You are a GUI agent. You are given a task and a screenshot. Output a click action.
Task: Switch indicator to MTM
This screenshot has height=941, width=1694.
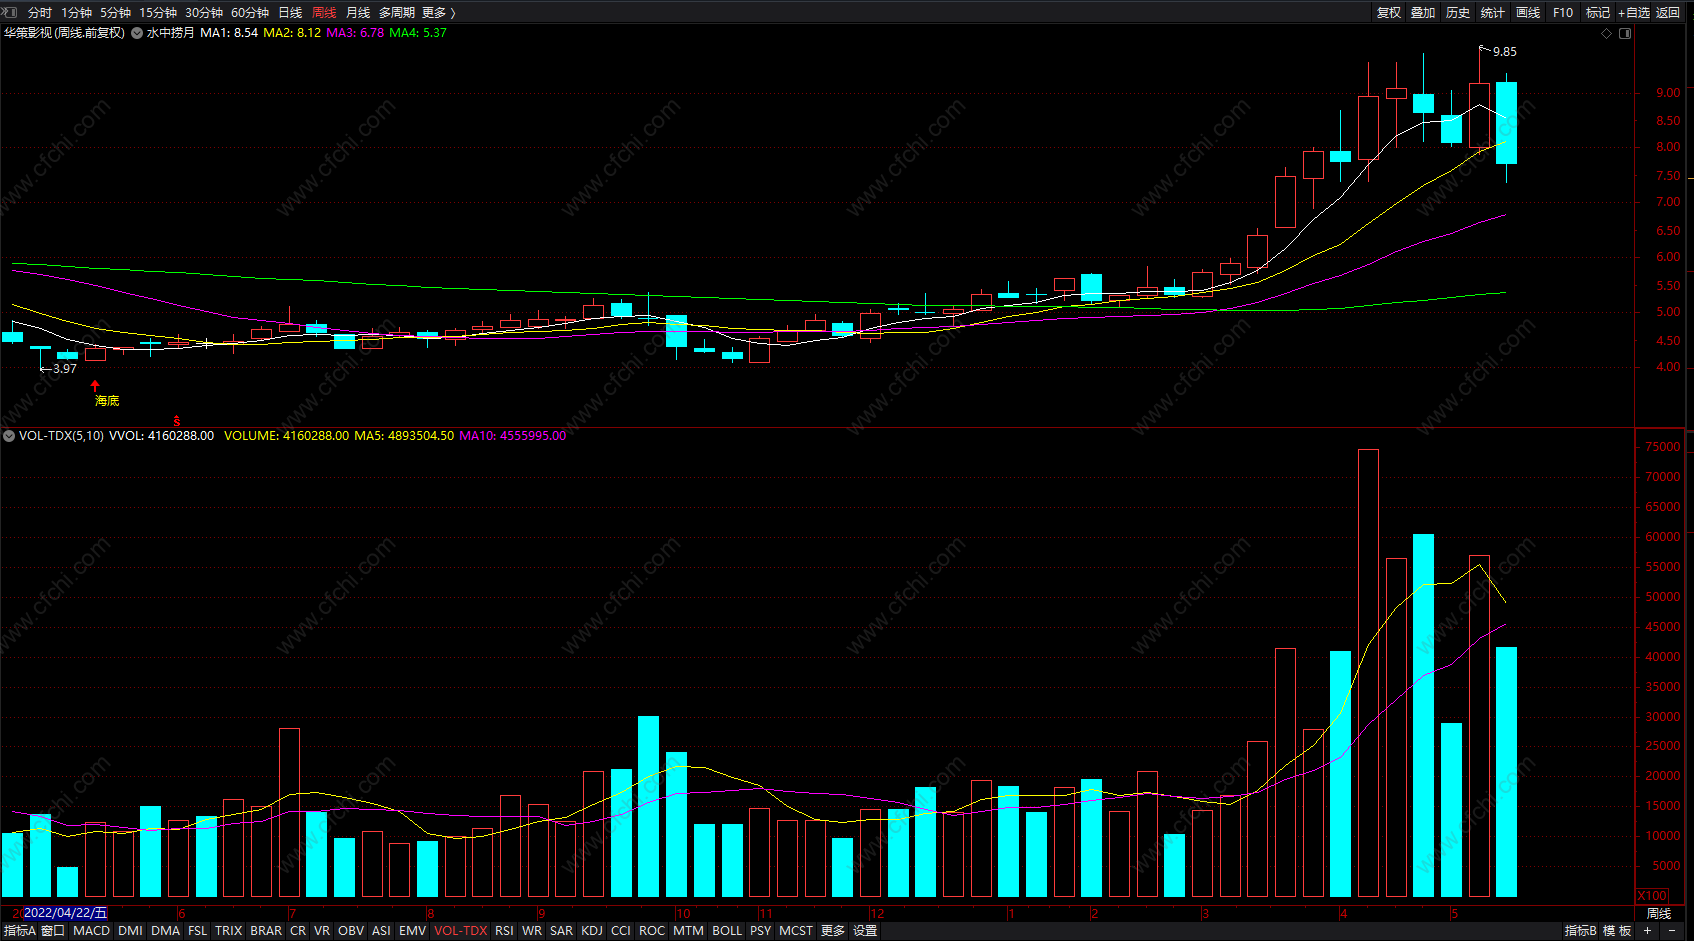click(688, 931)
